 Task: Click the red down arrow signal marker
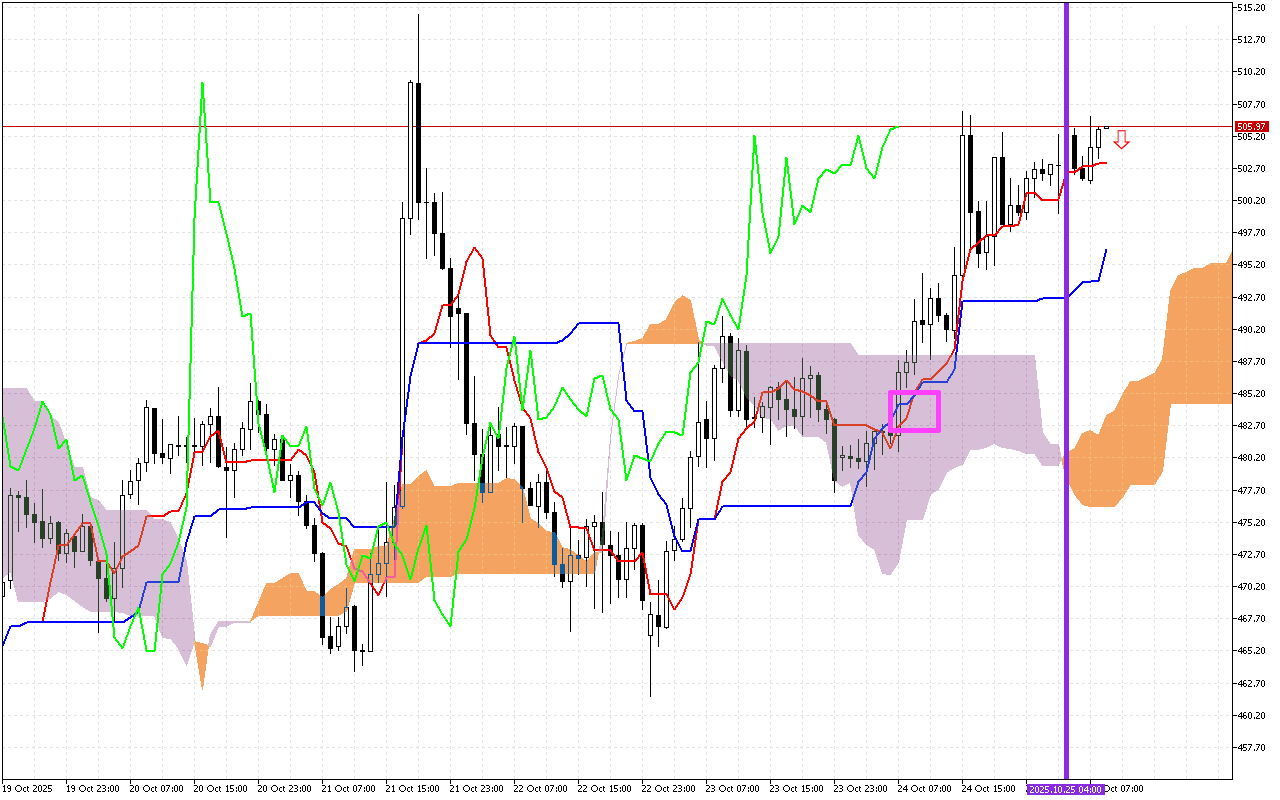click(x=1122, y=139)
